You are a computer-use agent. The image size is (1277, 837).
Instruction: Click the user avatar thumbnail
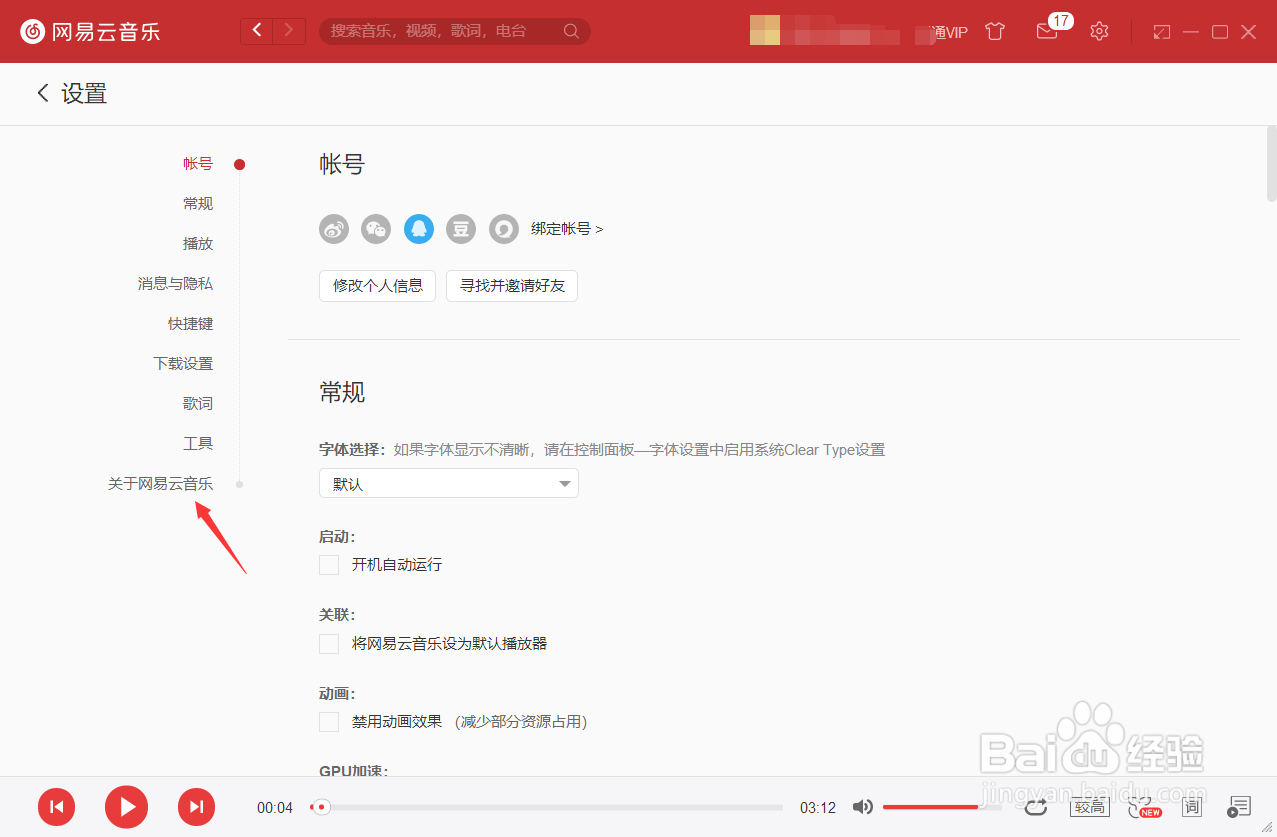pos(765,30)
